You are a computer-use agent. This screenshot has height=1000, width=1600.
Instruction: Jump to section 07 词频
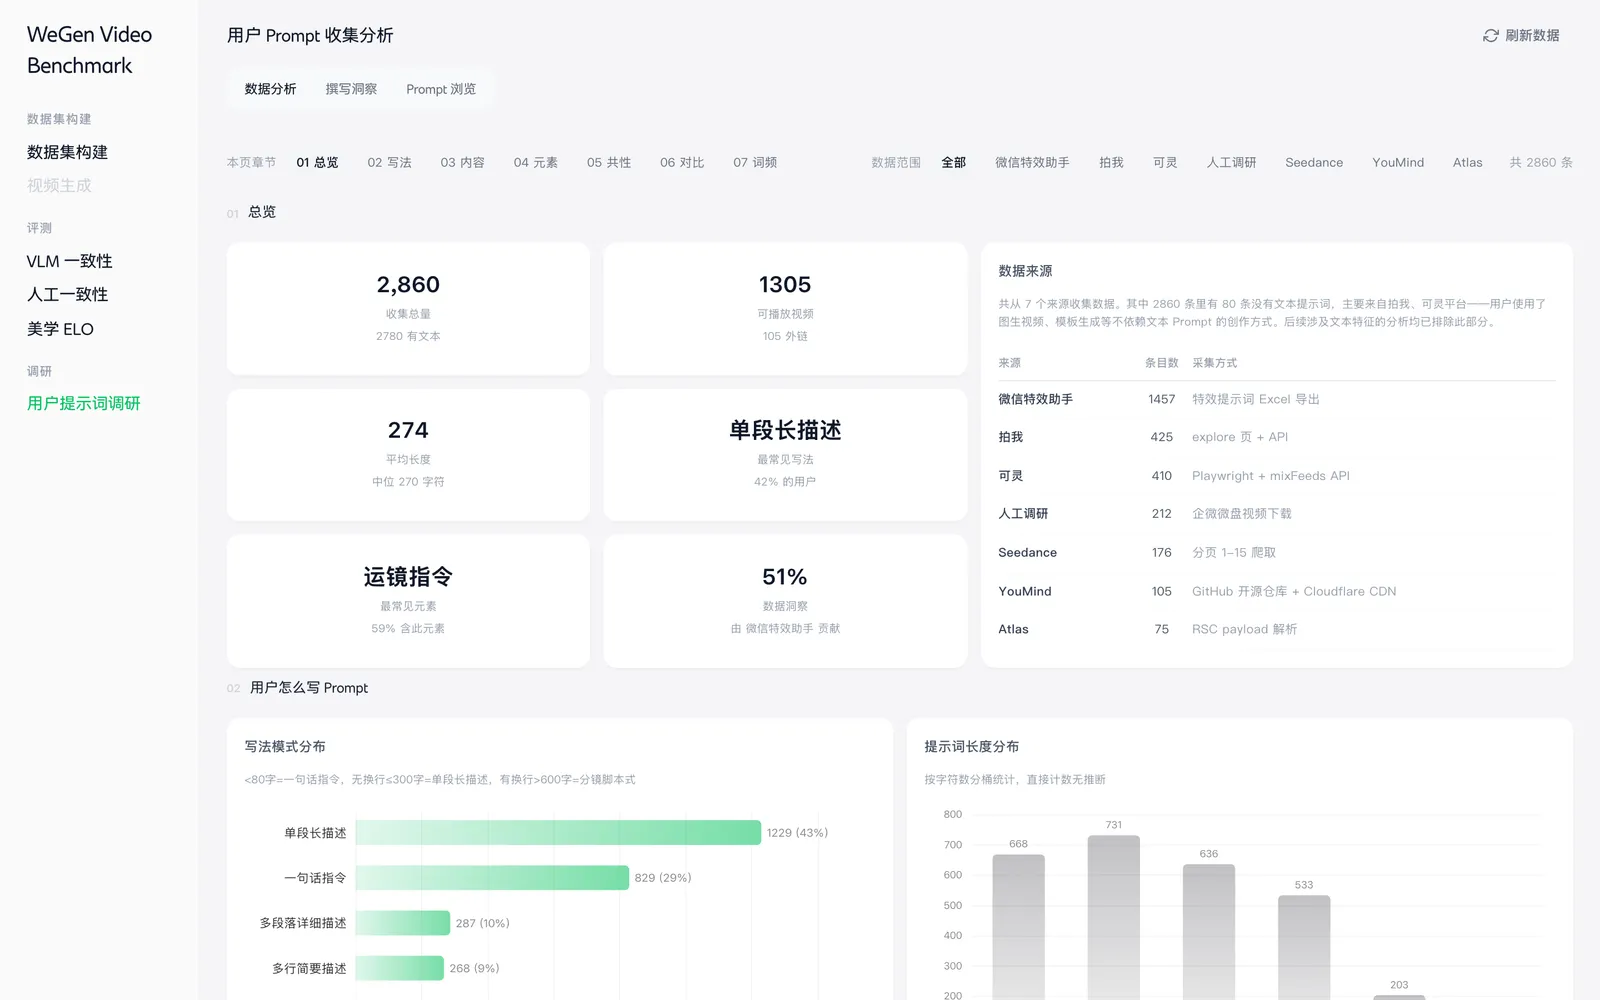[x=755, y=162]
